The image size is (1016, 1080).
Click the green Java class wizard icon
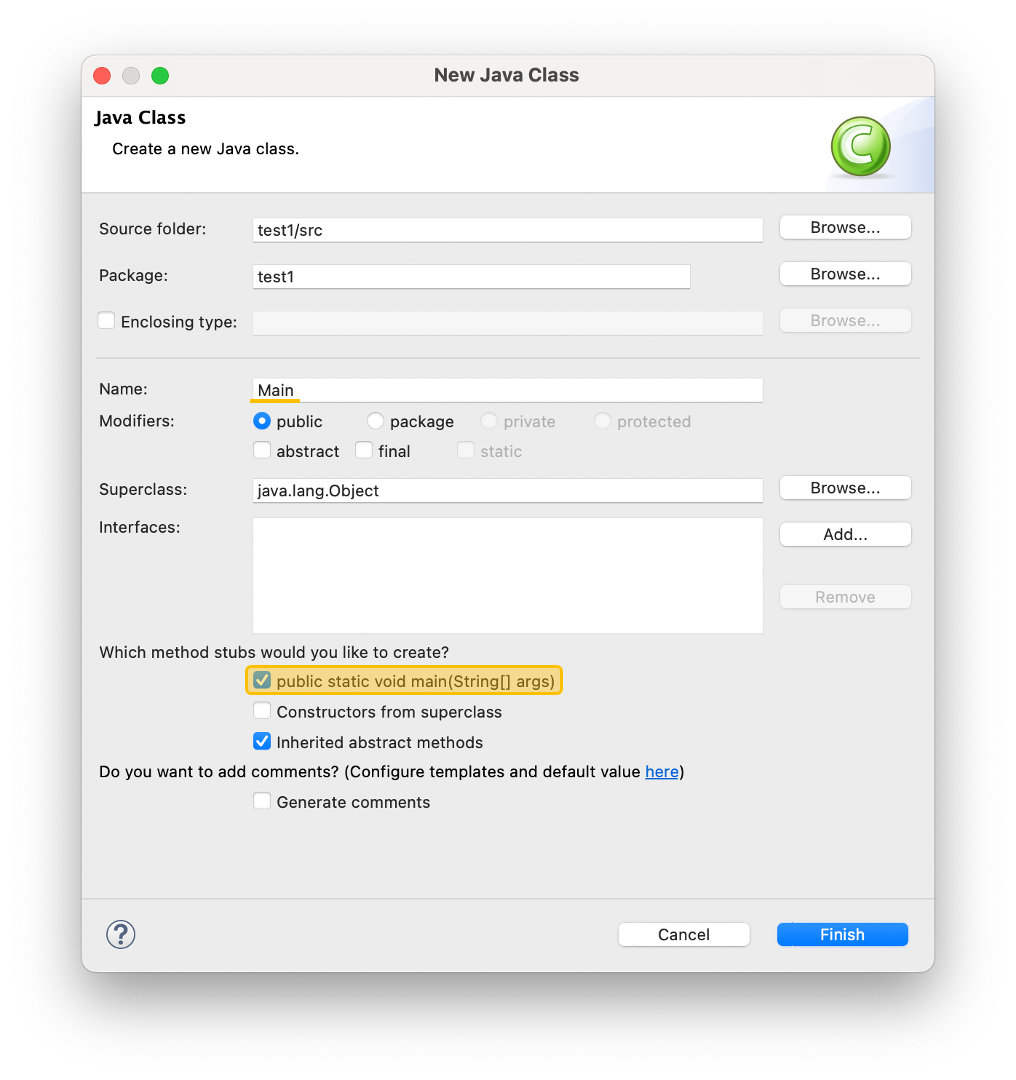pos(860,146)
